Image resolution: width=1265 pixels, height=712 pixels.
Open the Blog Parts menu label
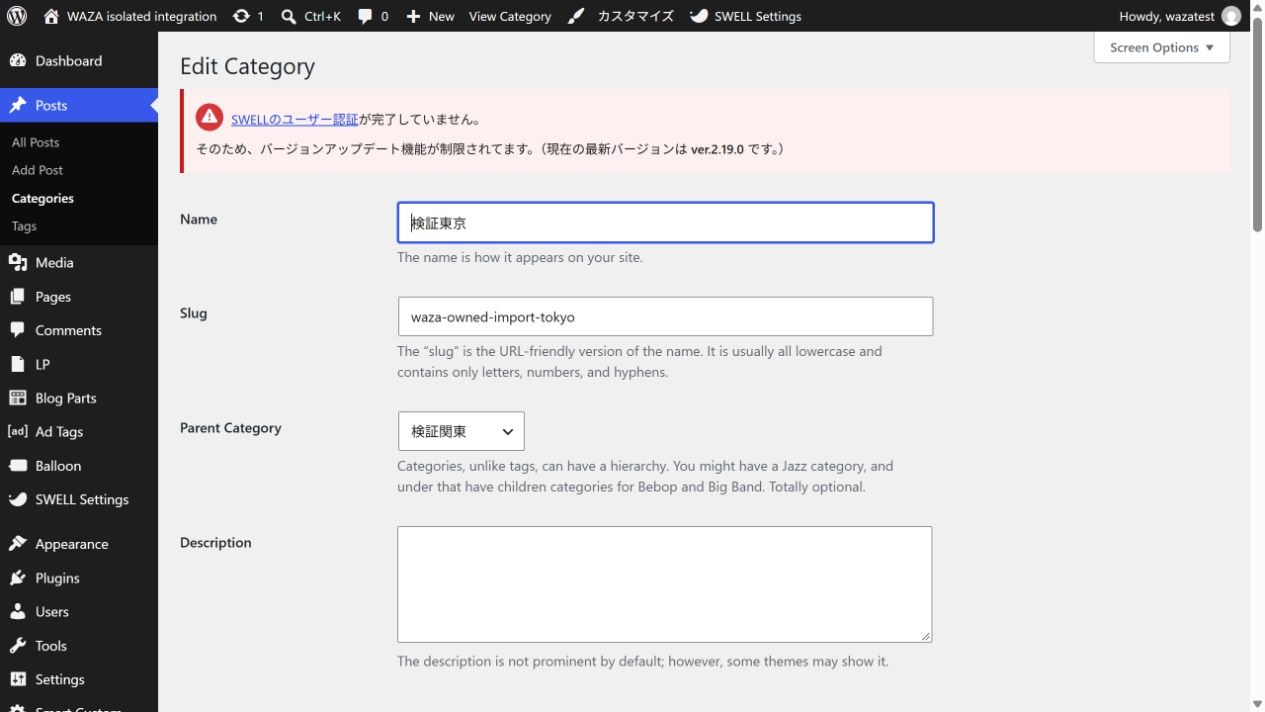[x=66, y=398]
